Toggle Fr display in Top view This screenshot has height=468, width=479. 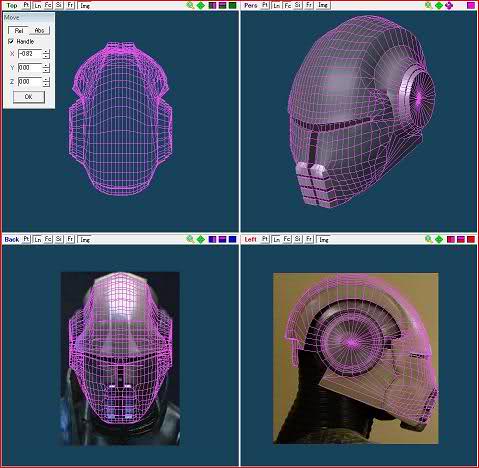[x=70, y=6]
